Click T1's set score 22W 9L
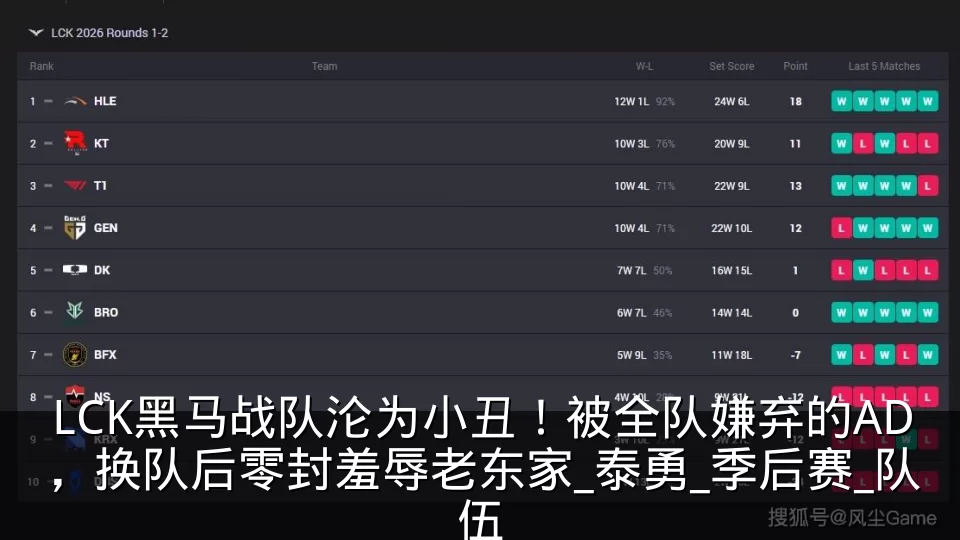Screen dimensions: 960x540 [732, 186]
